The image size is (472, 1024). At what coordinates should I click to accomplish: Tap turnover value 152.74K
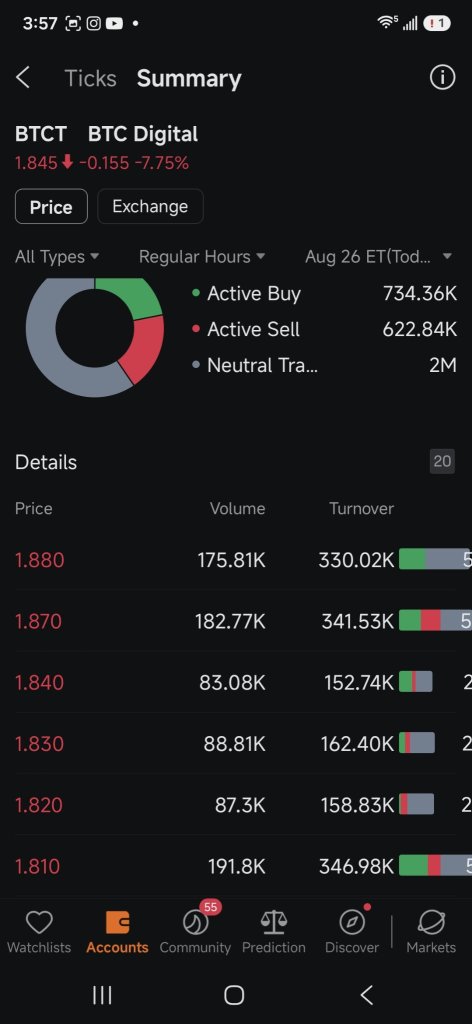pyautogui.click(x=359, y=682)
